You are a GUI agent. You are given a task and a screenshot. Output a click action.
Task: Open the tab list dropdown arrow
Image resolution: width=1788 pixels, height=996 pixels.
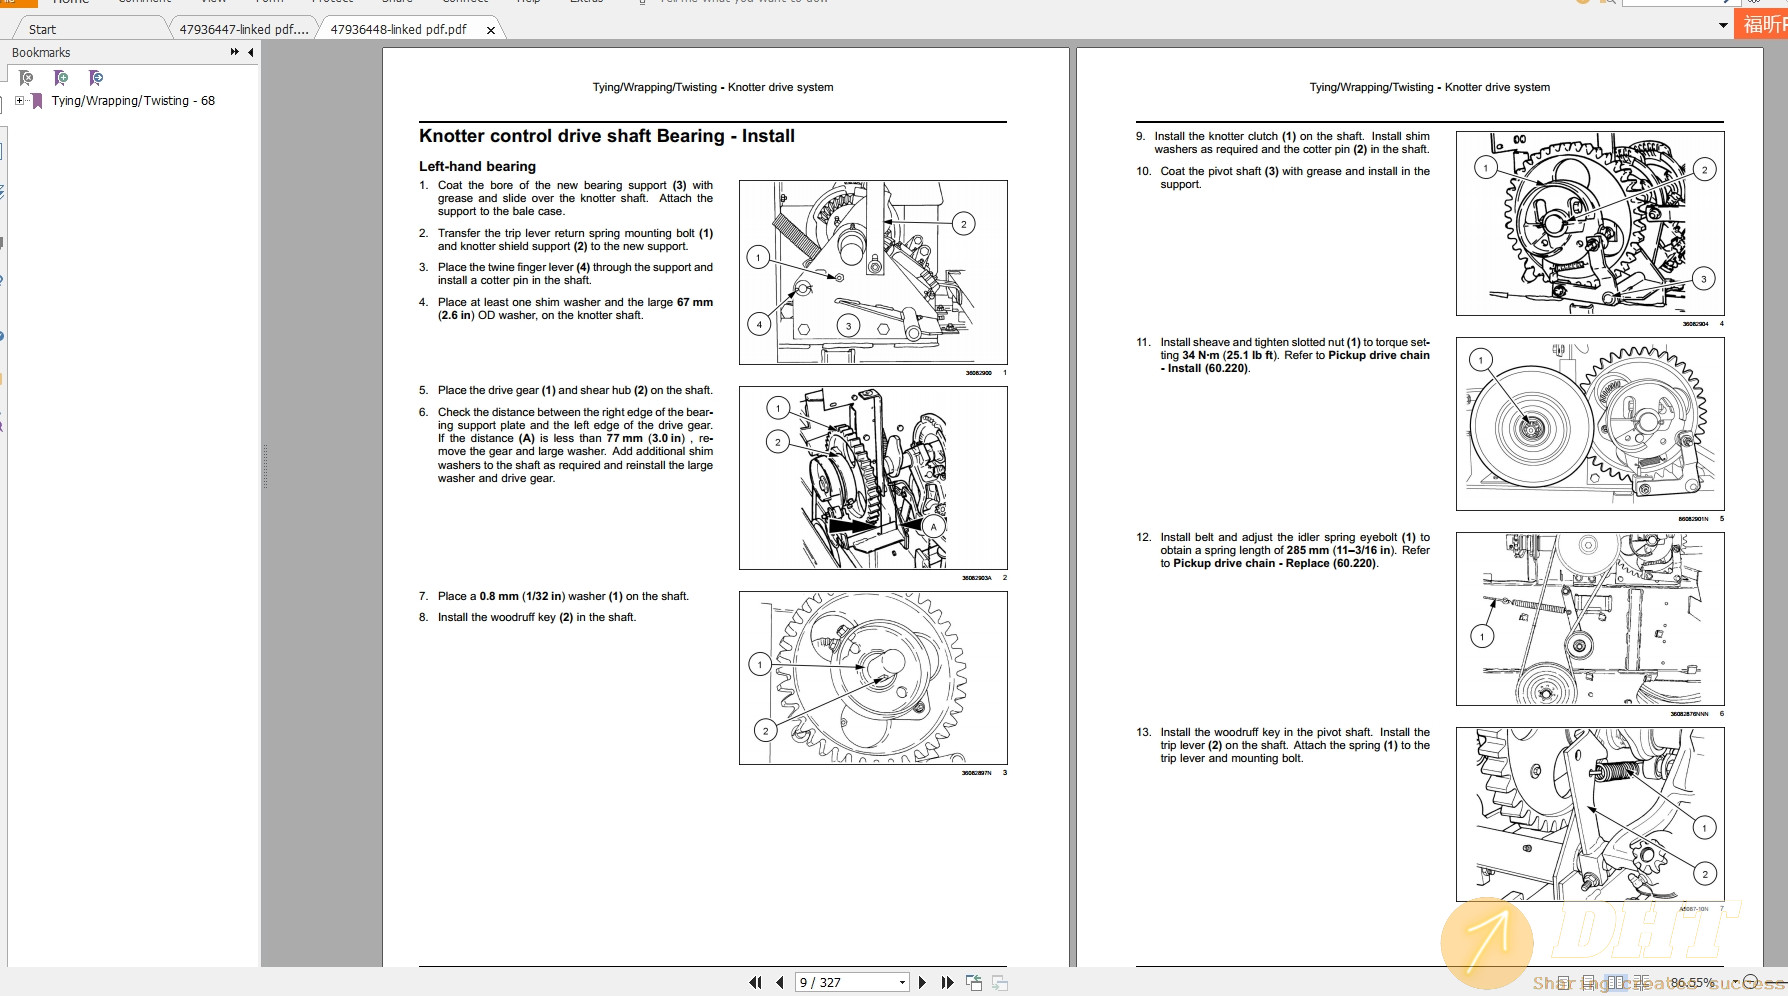pyautogui.click(x=1723, y=26)
